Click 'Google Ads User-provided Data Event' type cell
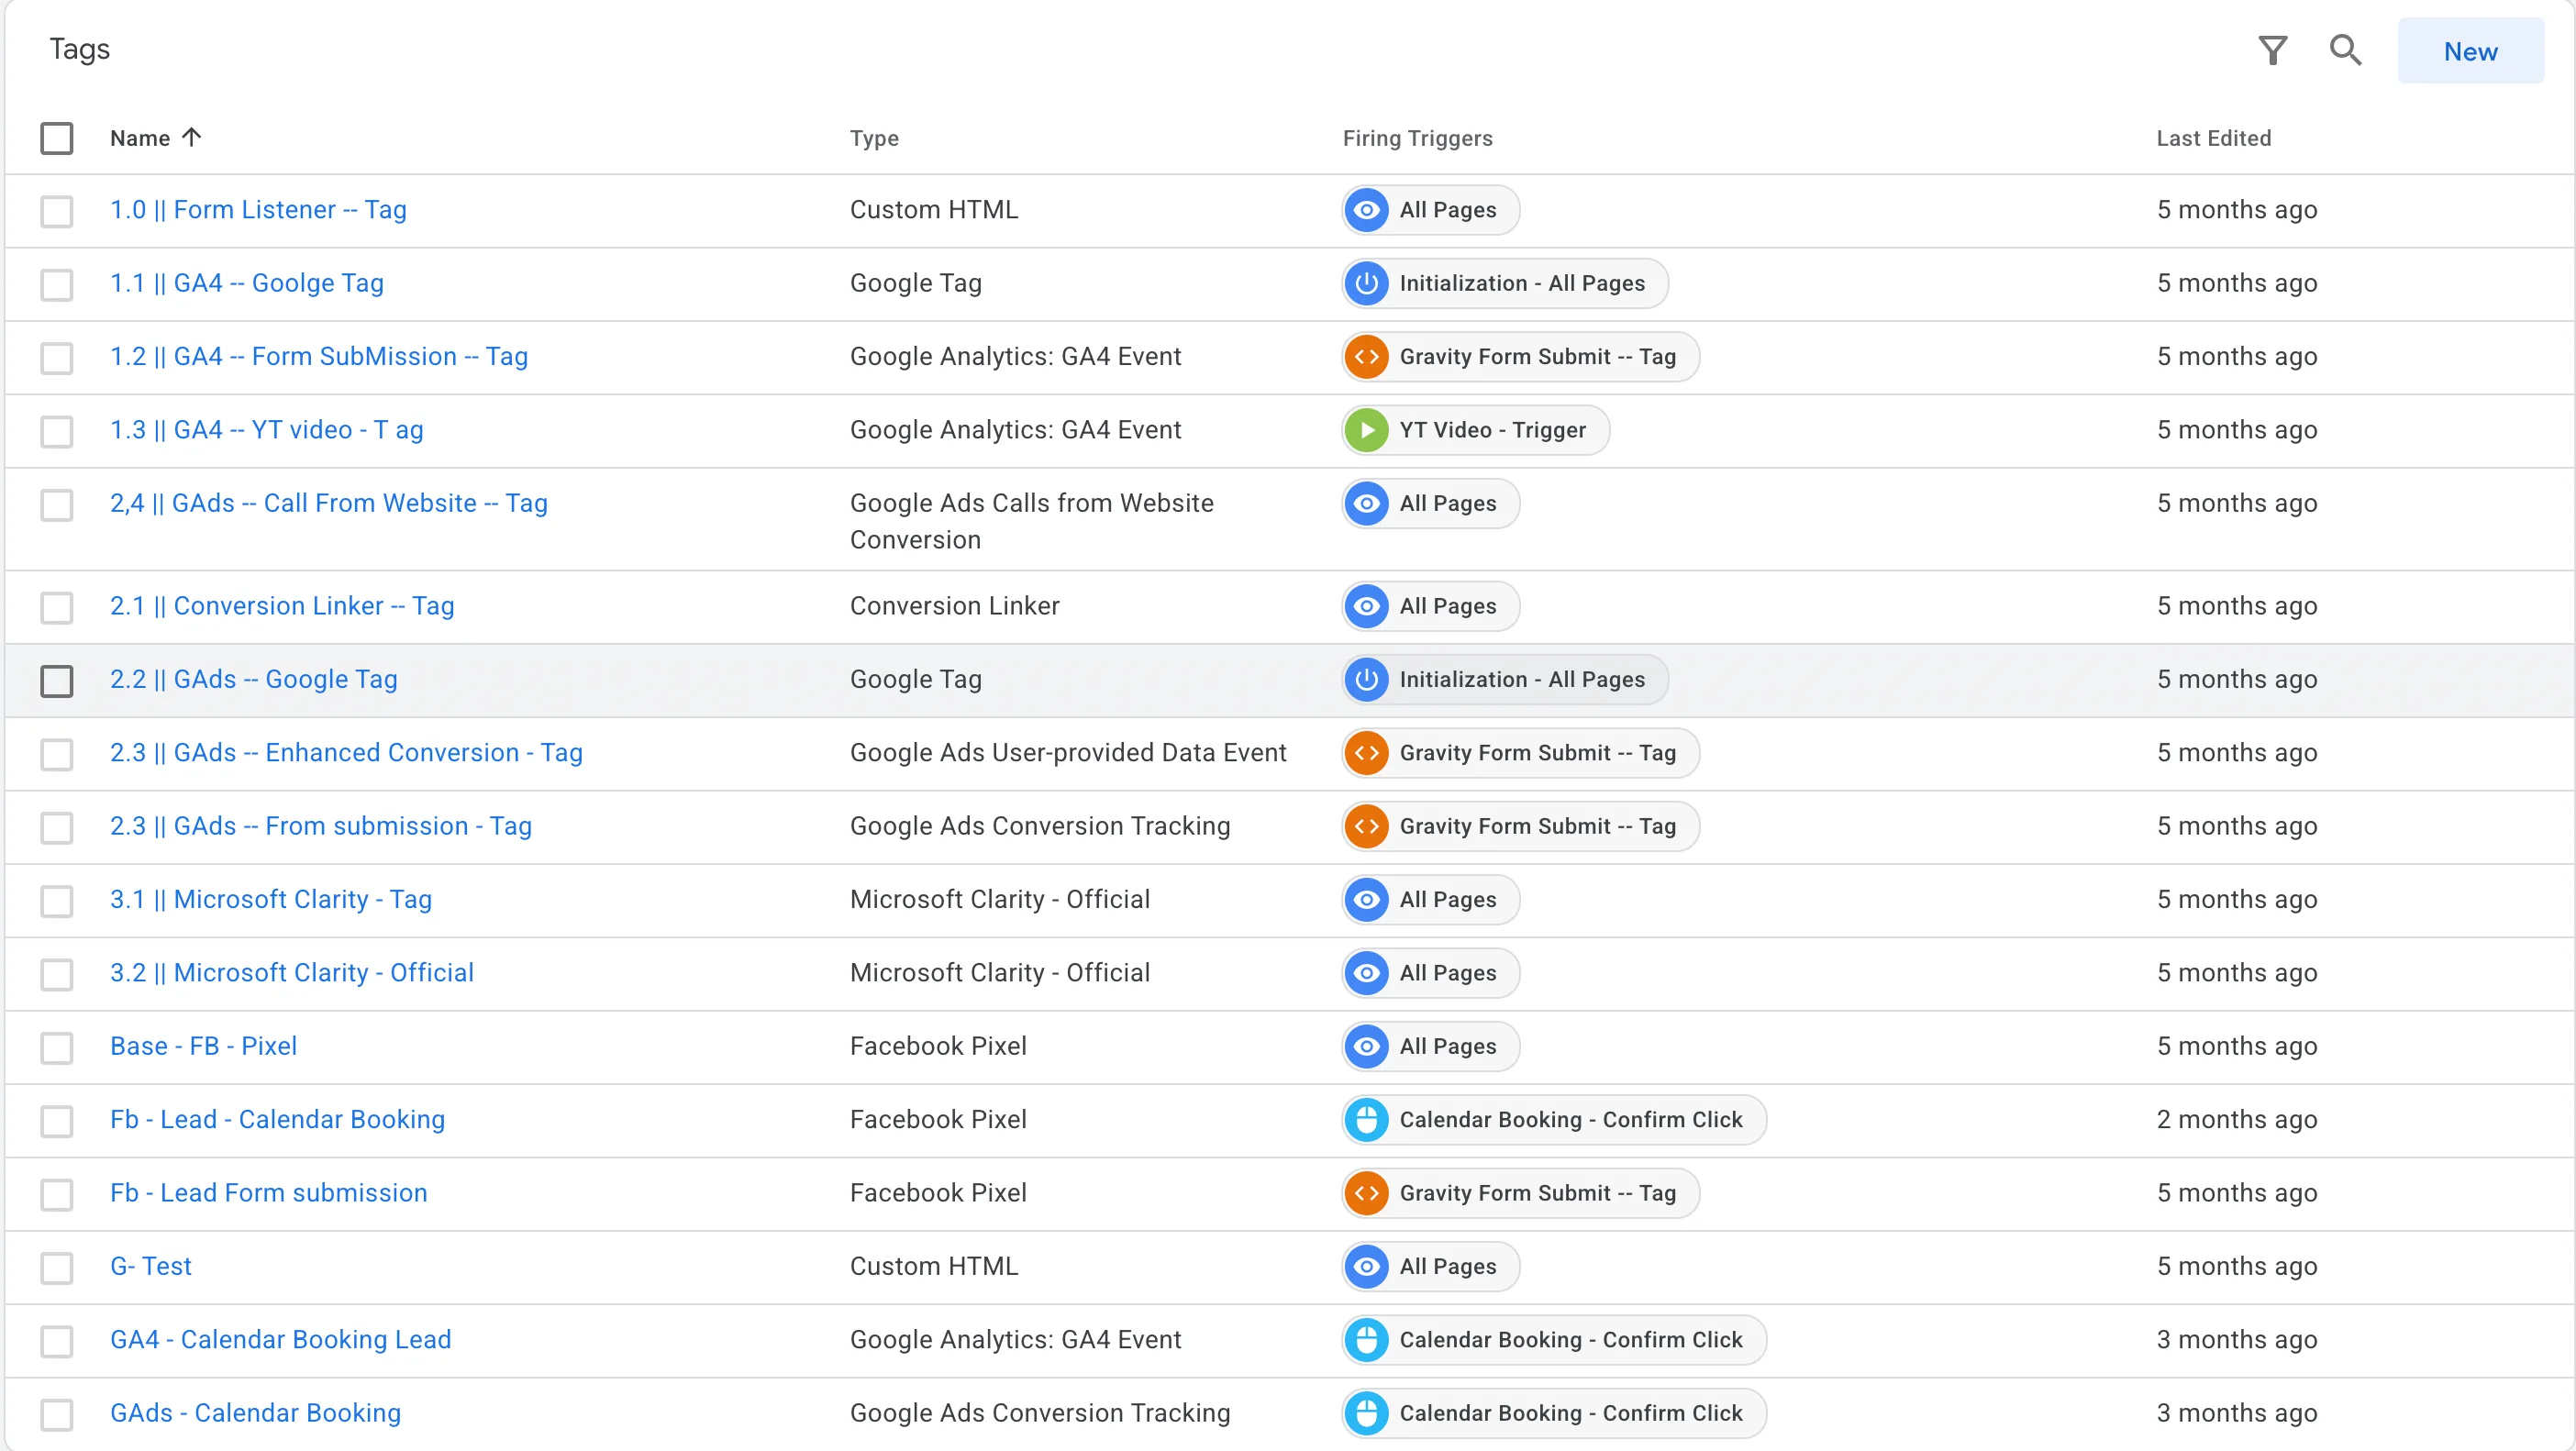The width and height of the screenshot is (2576, 1451). (x=1067, y=752)
